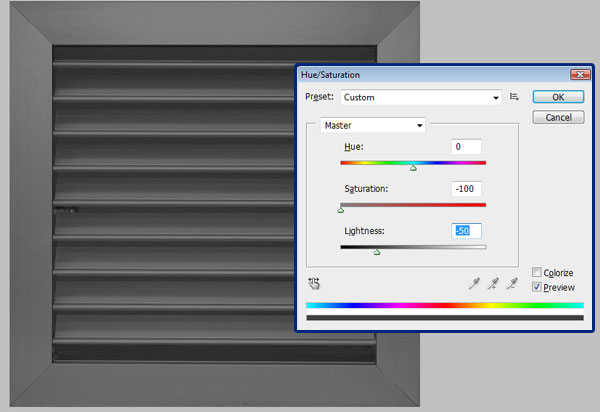Enable the Colorize checkbox
Screen dimensions: 600x412
click(537, 272)
